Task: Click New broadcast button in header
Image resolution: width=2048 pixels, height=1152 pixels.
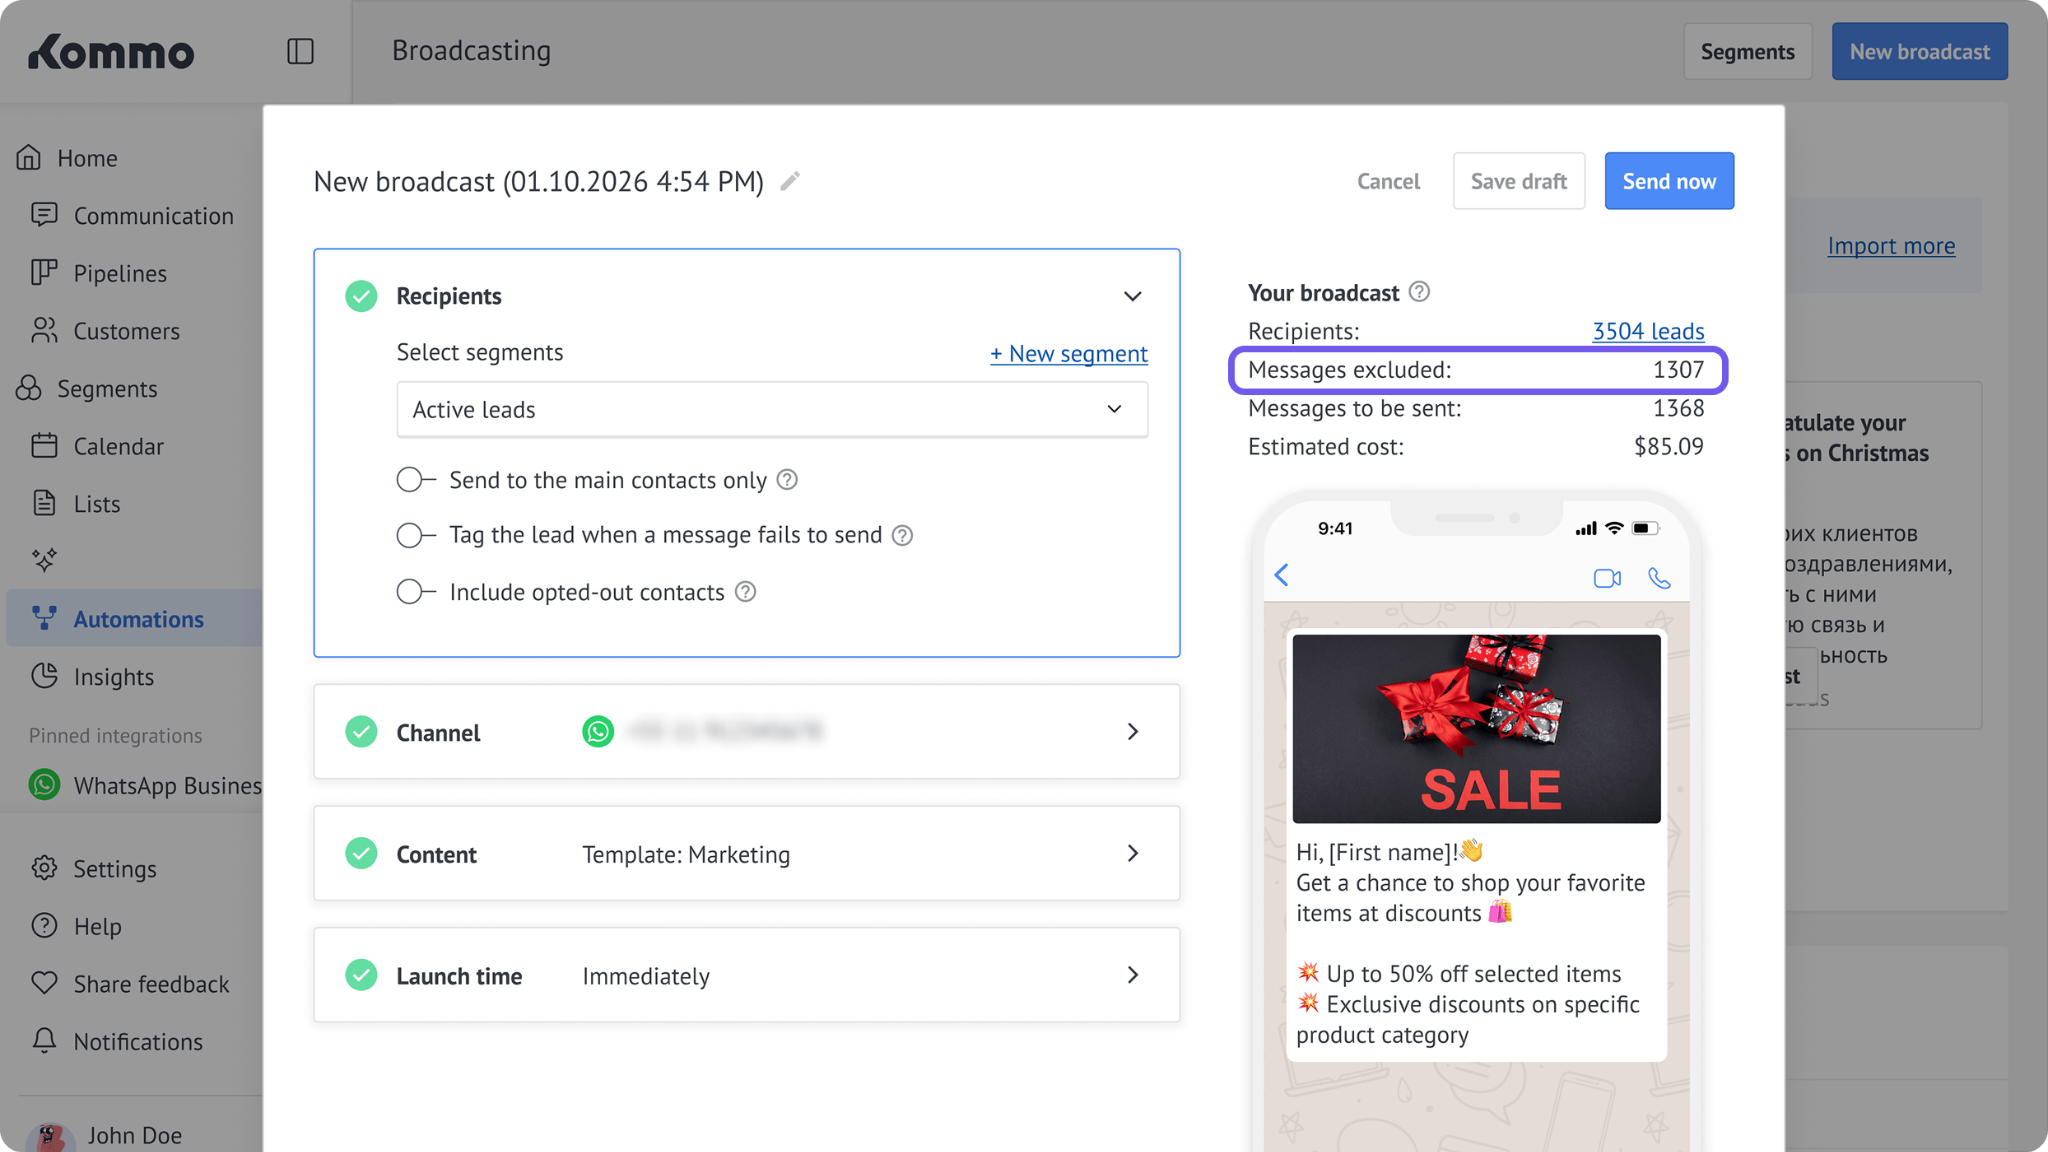Action: pos(1919,51)
